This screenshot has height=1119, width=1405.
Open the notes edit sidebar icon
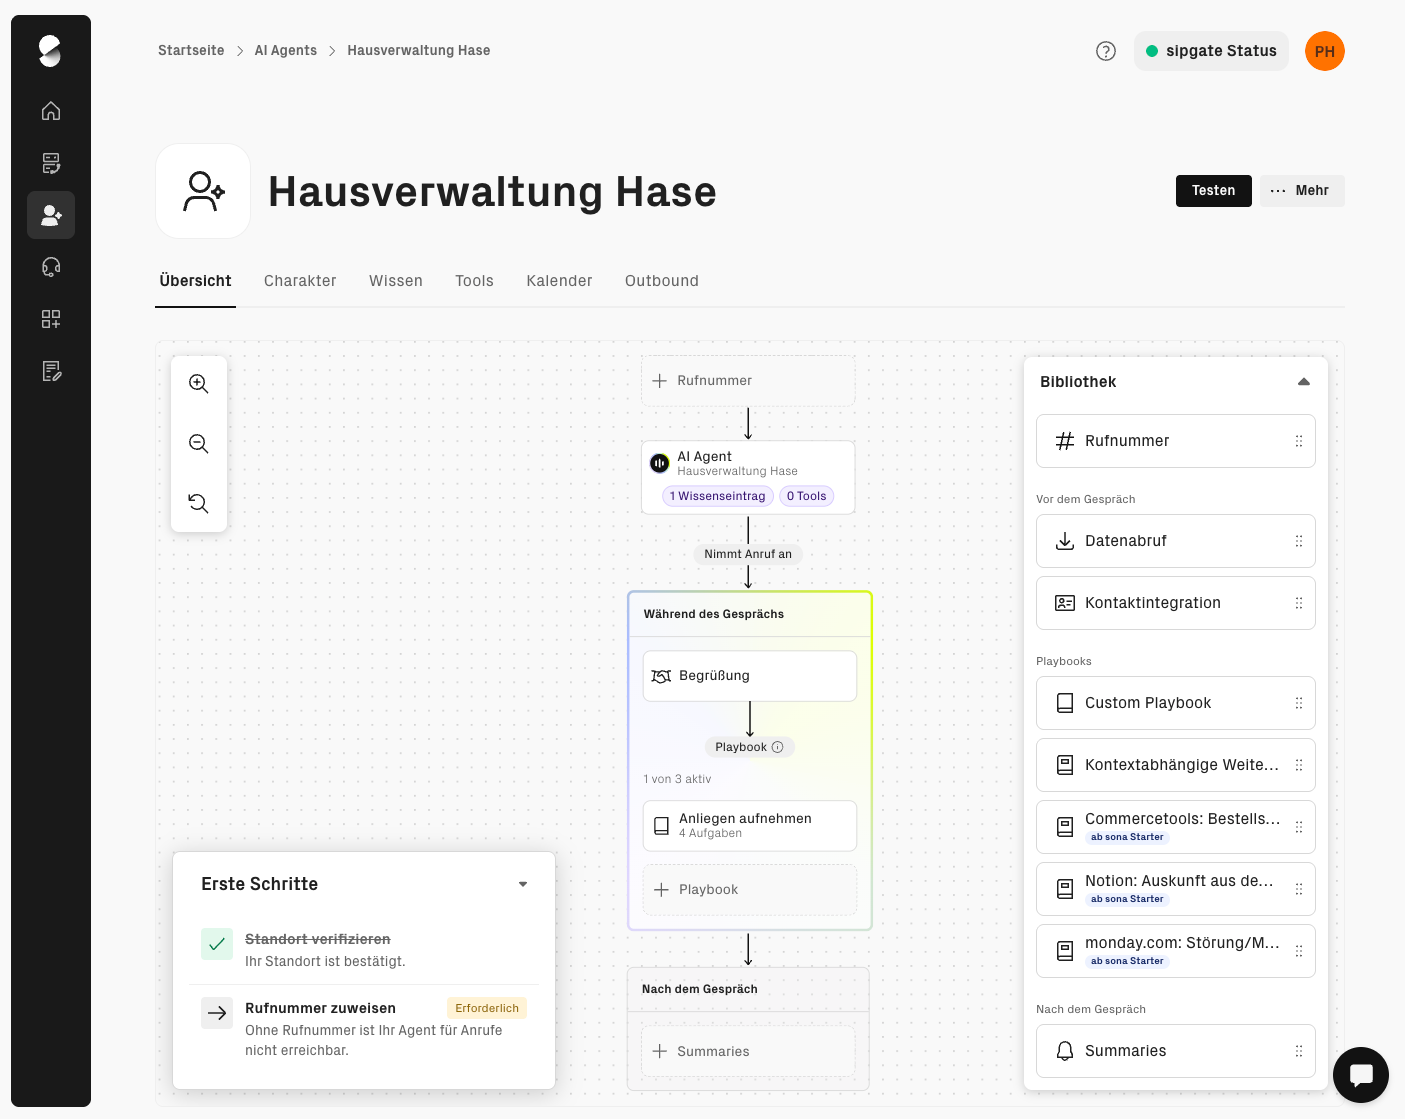[51, 371]
